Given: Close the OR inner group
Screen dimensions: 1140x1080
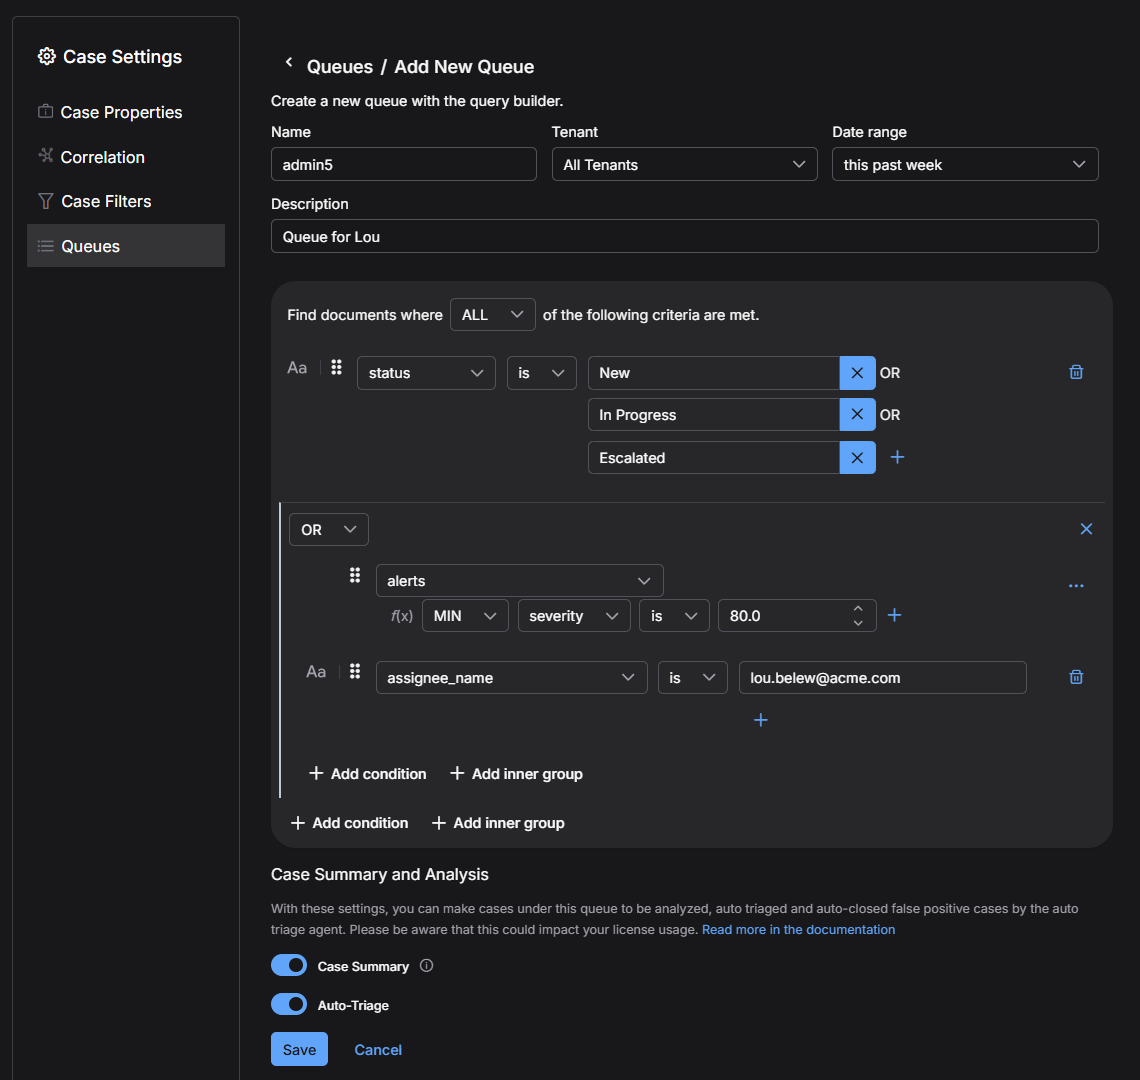Looking at the screenshot, I should pyautogui.click(x=1086, y=529).
